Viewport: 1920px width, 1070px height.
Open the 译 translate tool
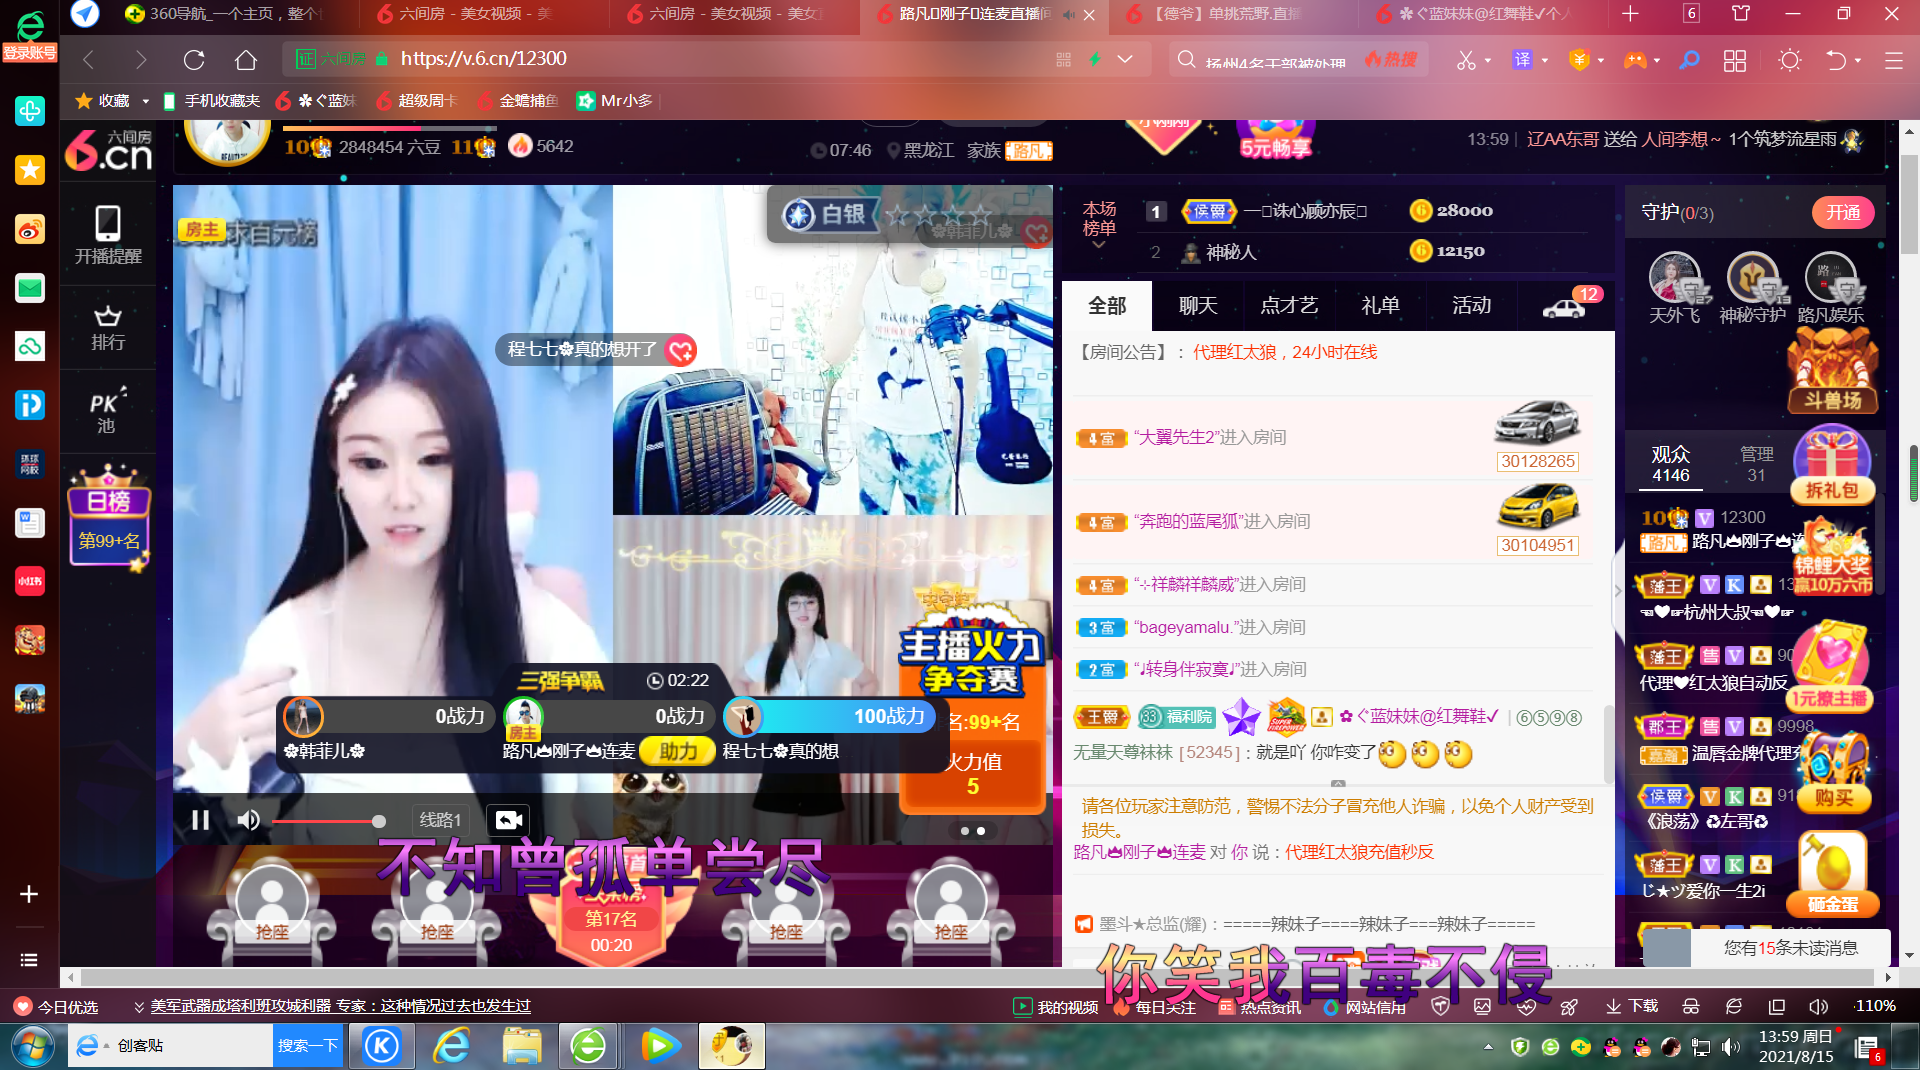(1522, 60)
